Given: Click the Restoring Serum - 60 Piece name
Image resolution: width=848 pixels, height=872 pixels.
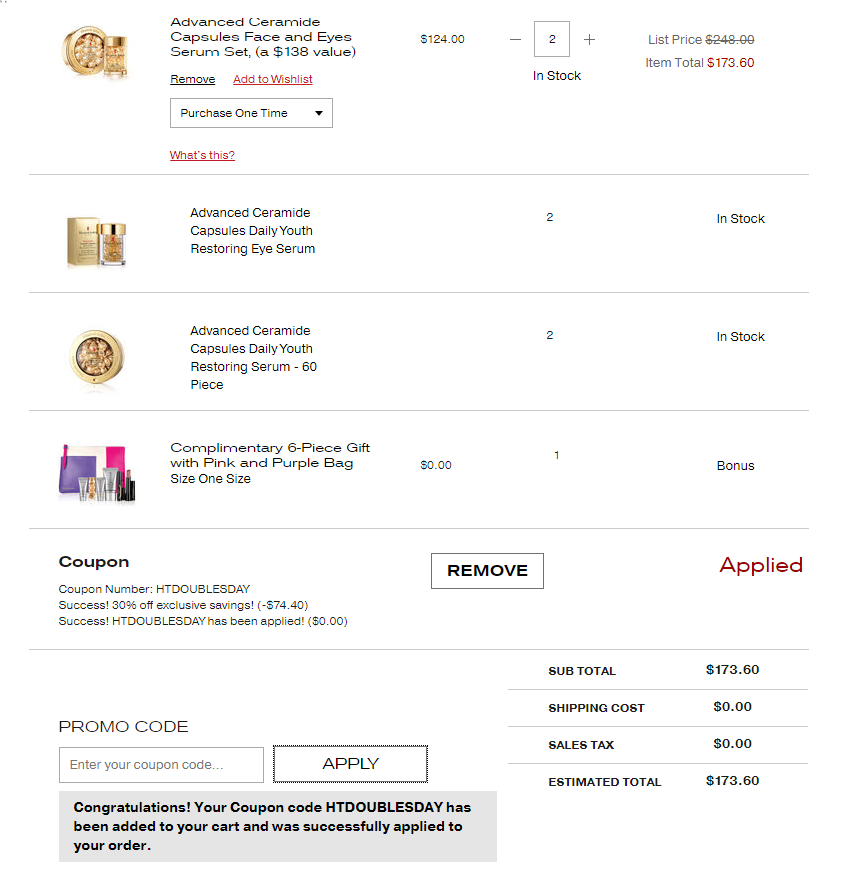Looking at the screenshot, I should coord(253,358).
